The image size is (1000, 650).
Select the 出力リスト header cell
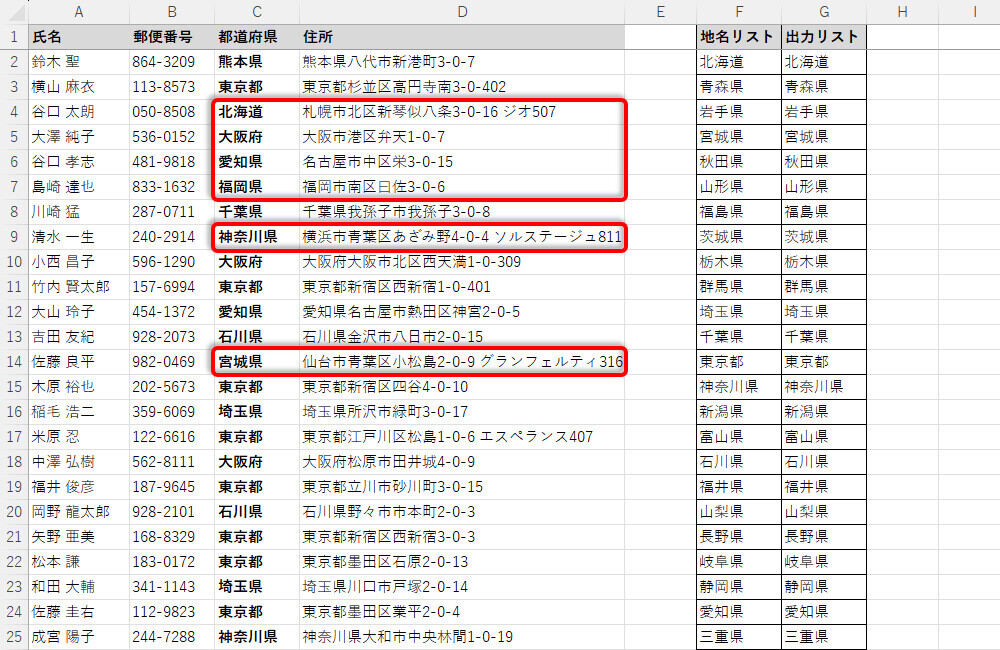[823, 37]
